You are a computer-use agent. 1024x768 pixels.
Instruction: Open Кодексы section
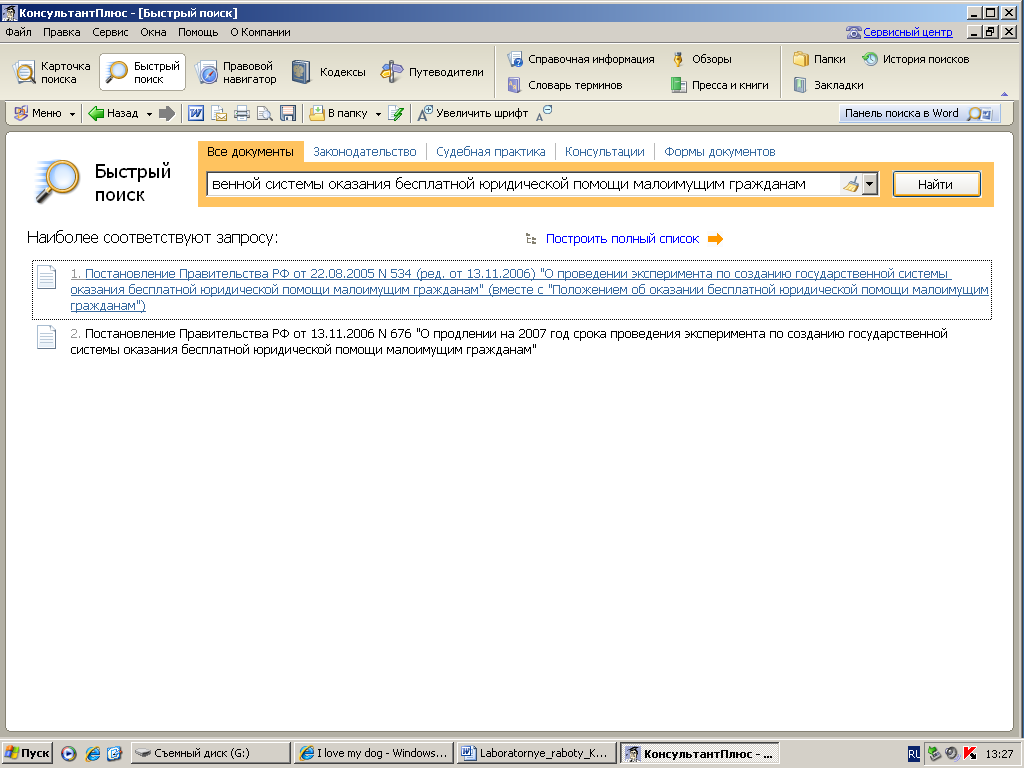pos(328,72)
